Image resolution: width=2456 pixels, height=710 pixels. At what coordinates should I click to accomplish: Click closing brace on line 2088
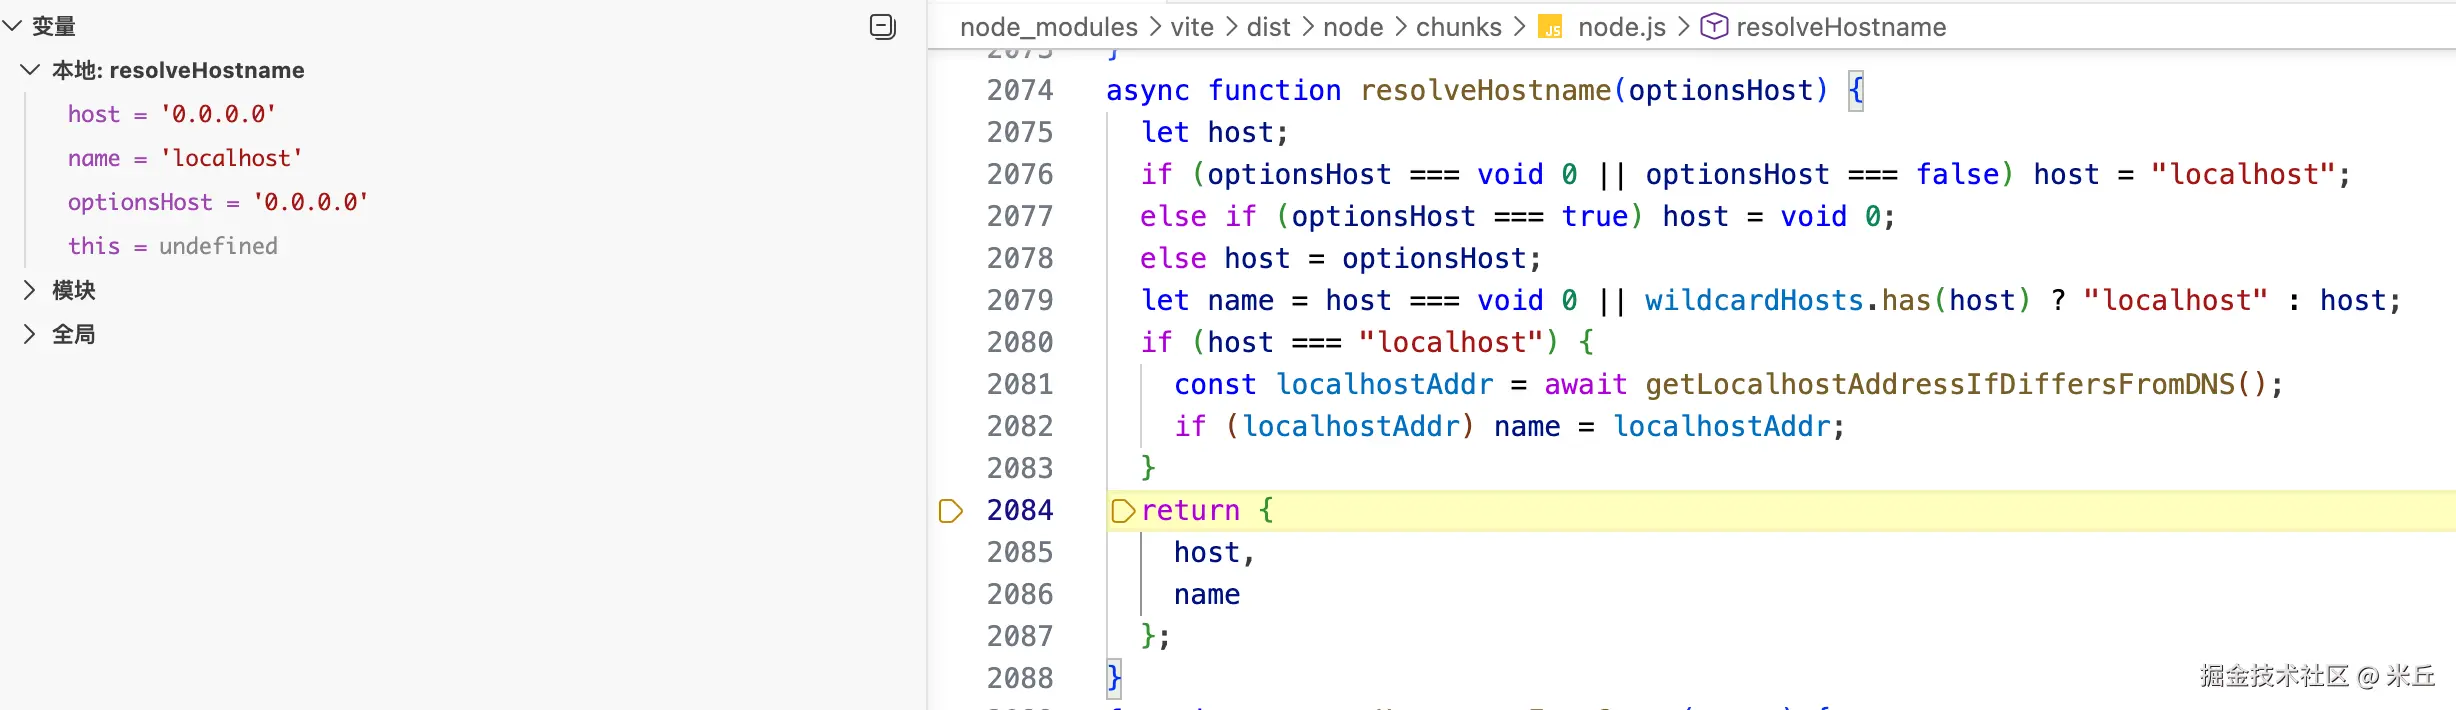click(x=1114, y=679)
